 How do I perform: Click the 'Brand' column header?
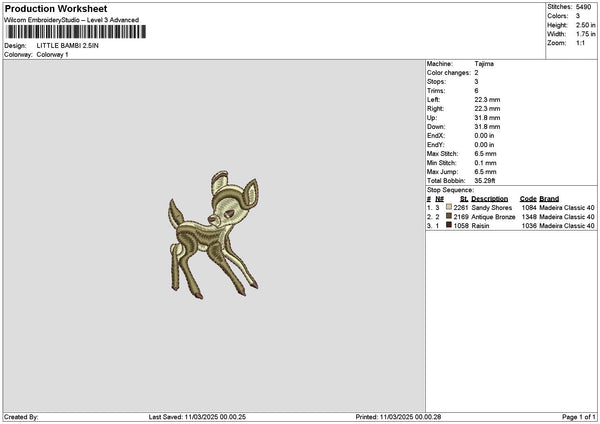click(x=549, y=199)
